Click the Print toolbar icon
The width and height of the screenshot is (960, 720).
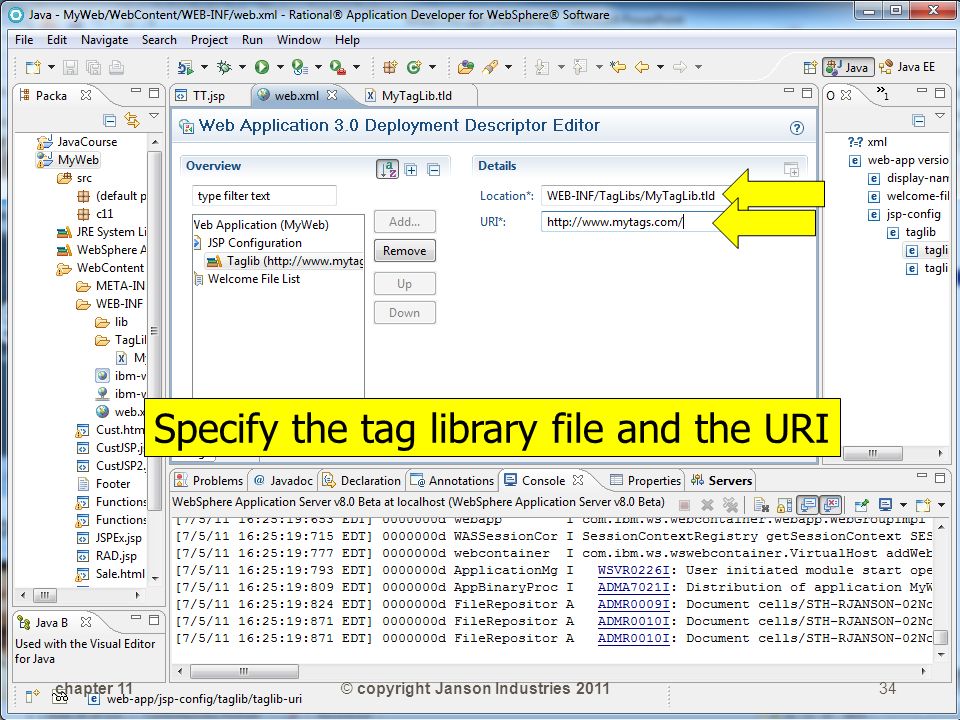(116, 67)
